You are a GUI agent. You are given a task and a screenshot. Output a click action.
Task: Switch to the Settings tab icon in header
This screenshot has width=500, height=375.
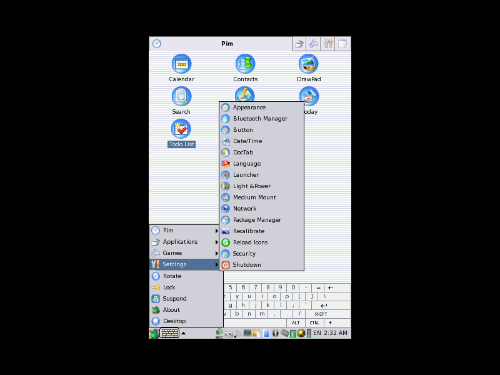coord(328,44)
